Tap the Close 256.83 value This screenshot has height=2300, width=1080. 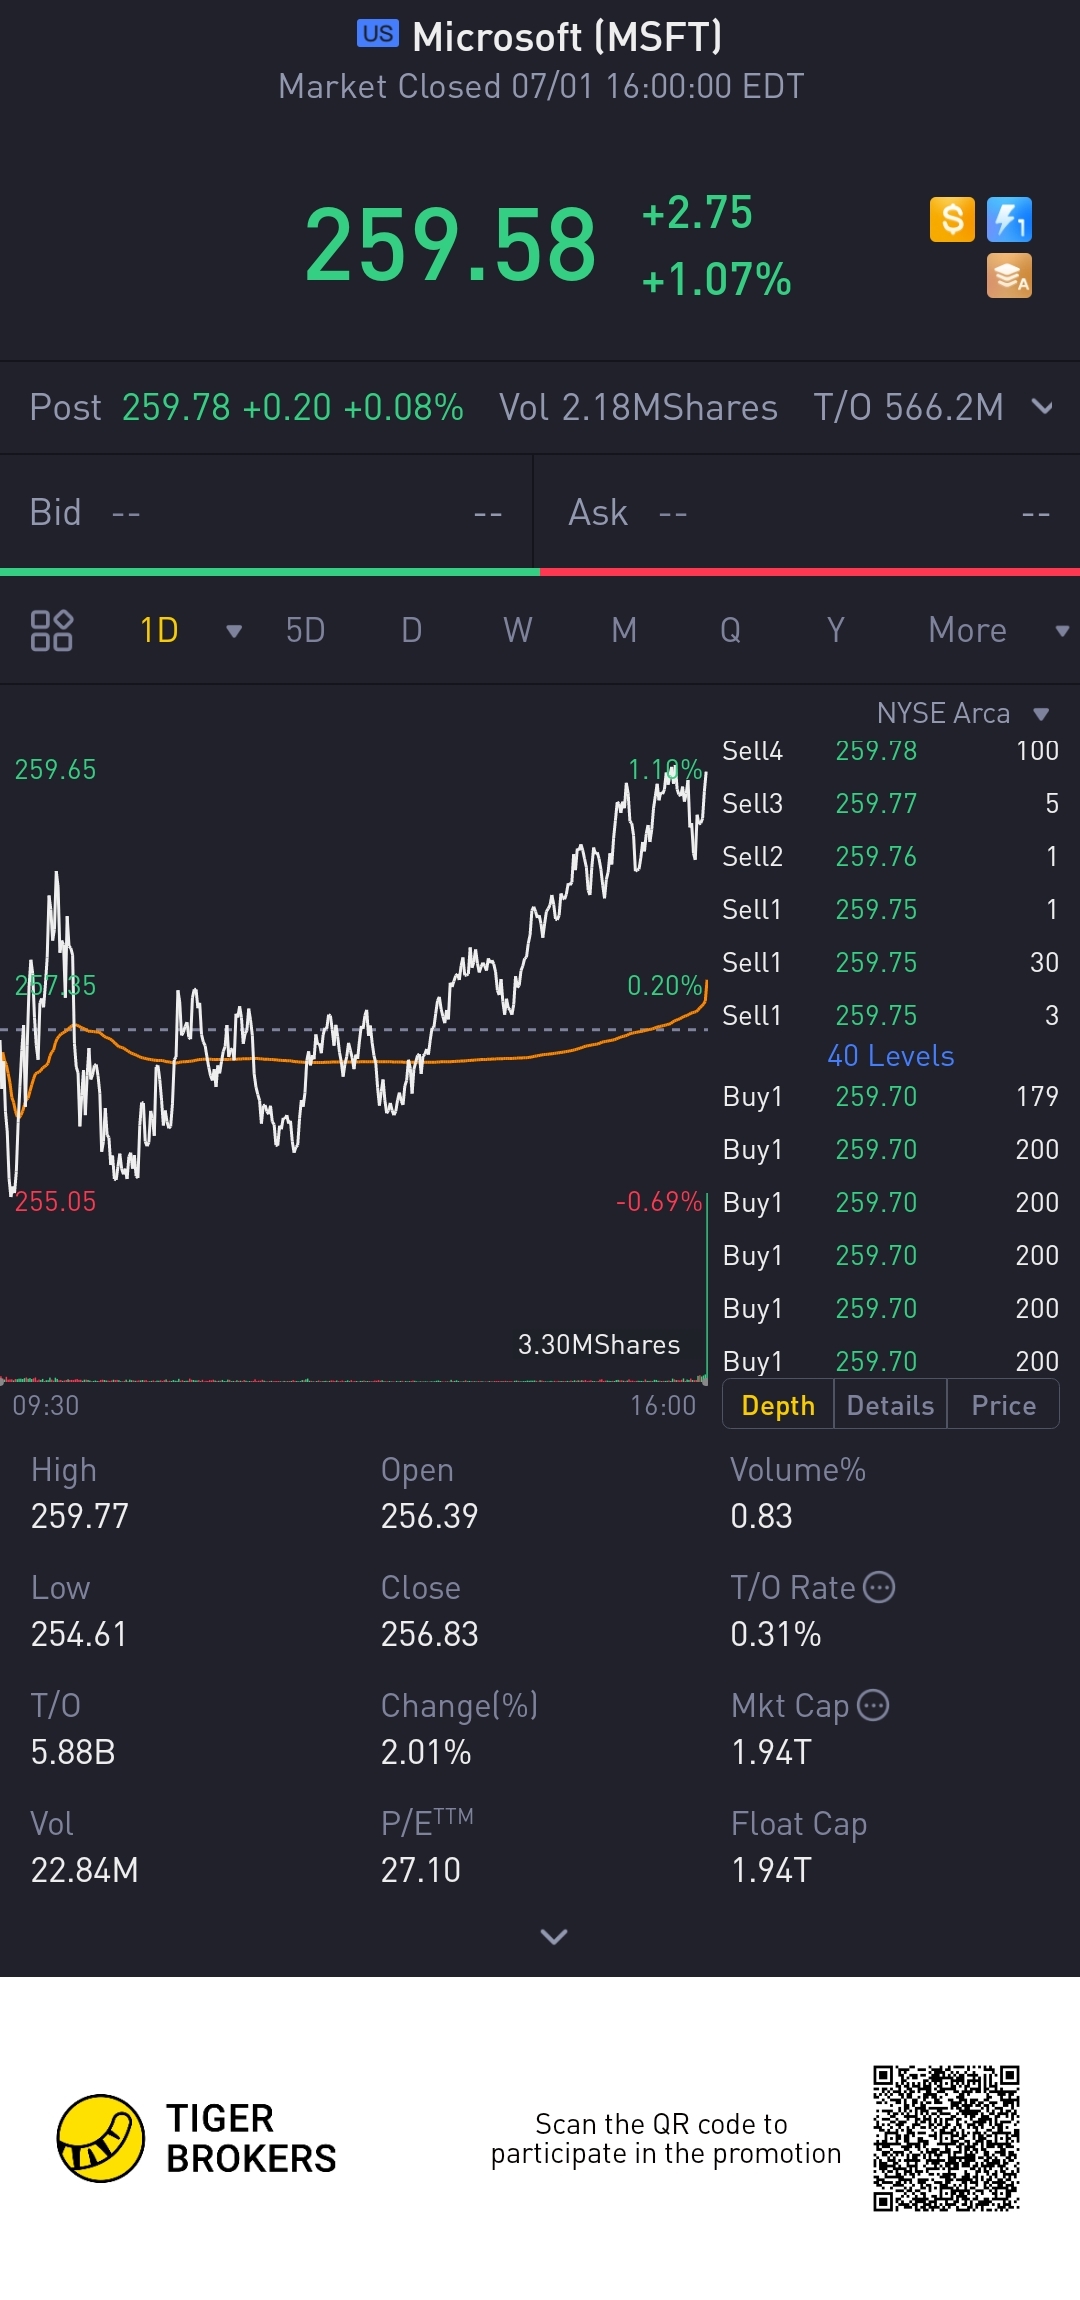click(x=429, y=1634)
